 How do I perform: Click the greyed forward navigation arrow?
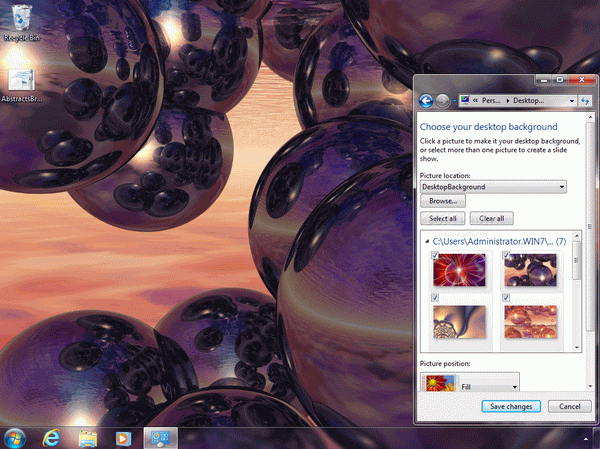(x=442, y=101)
